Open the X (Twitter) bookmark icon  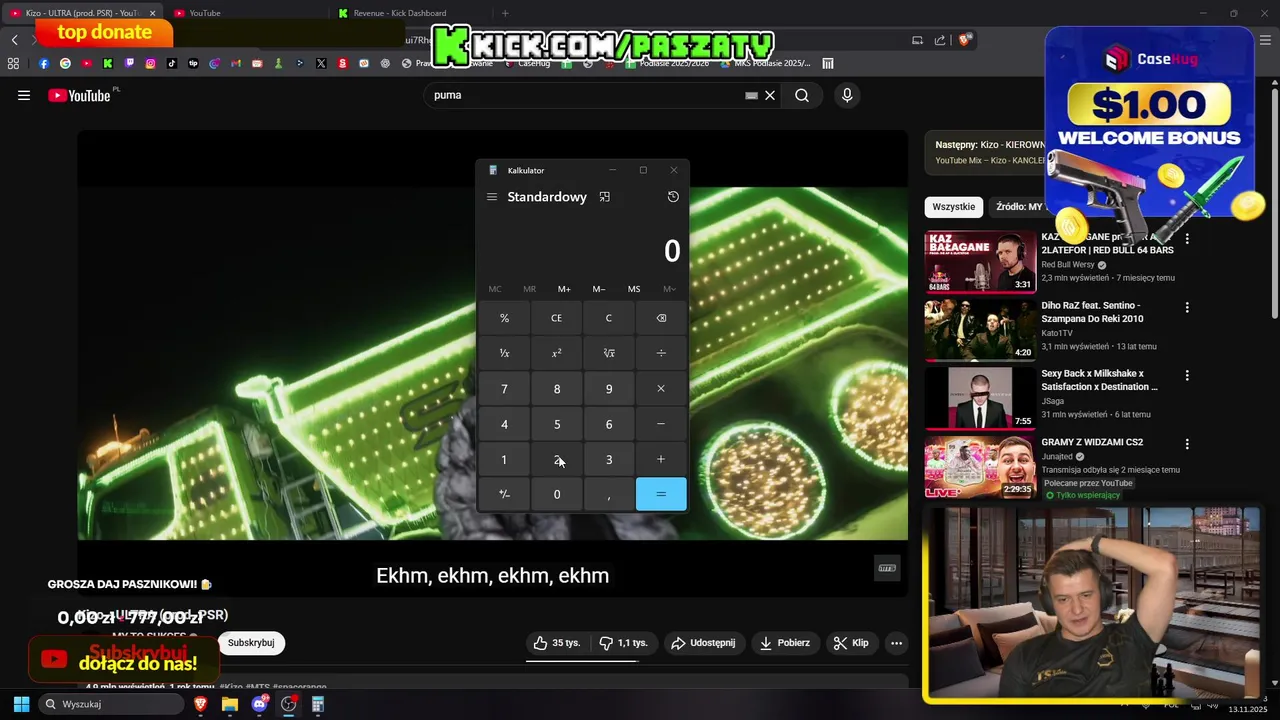321,63
